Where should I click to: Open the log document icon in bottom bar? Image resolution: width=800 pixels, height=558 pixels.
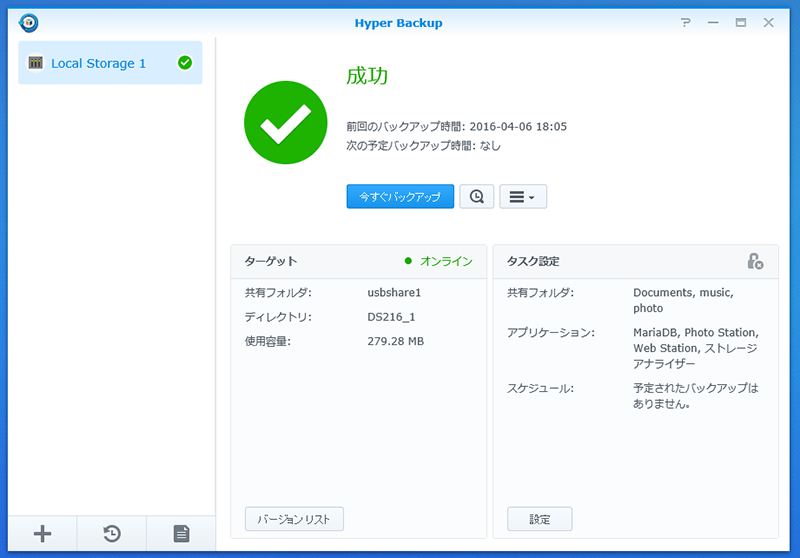181,534
